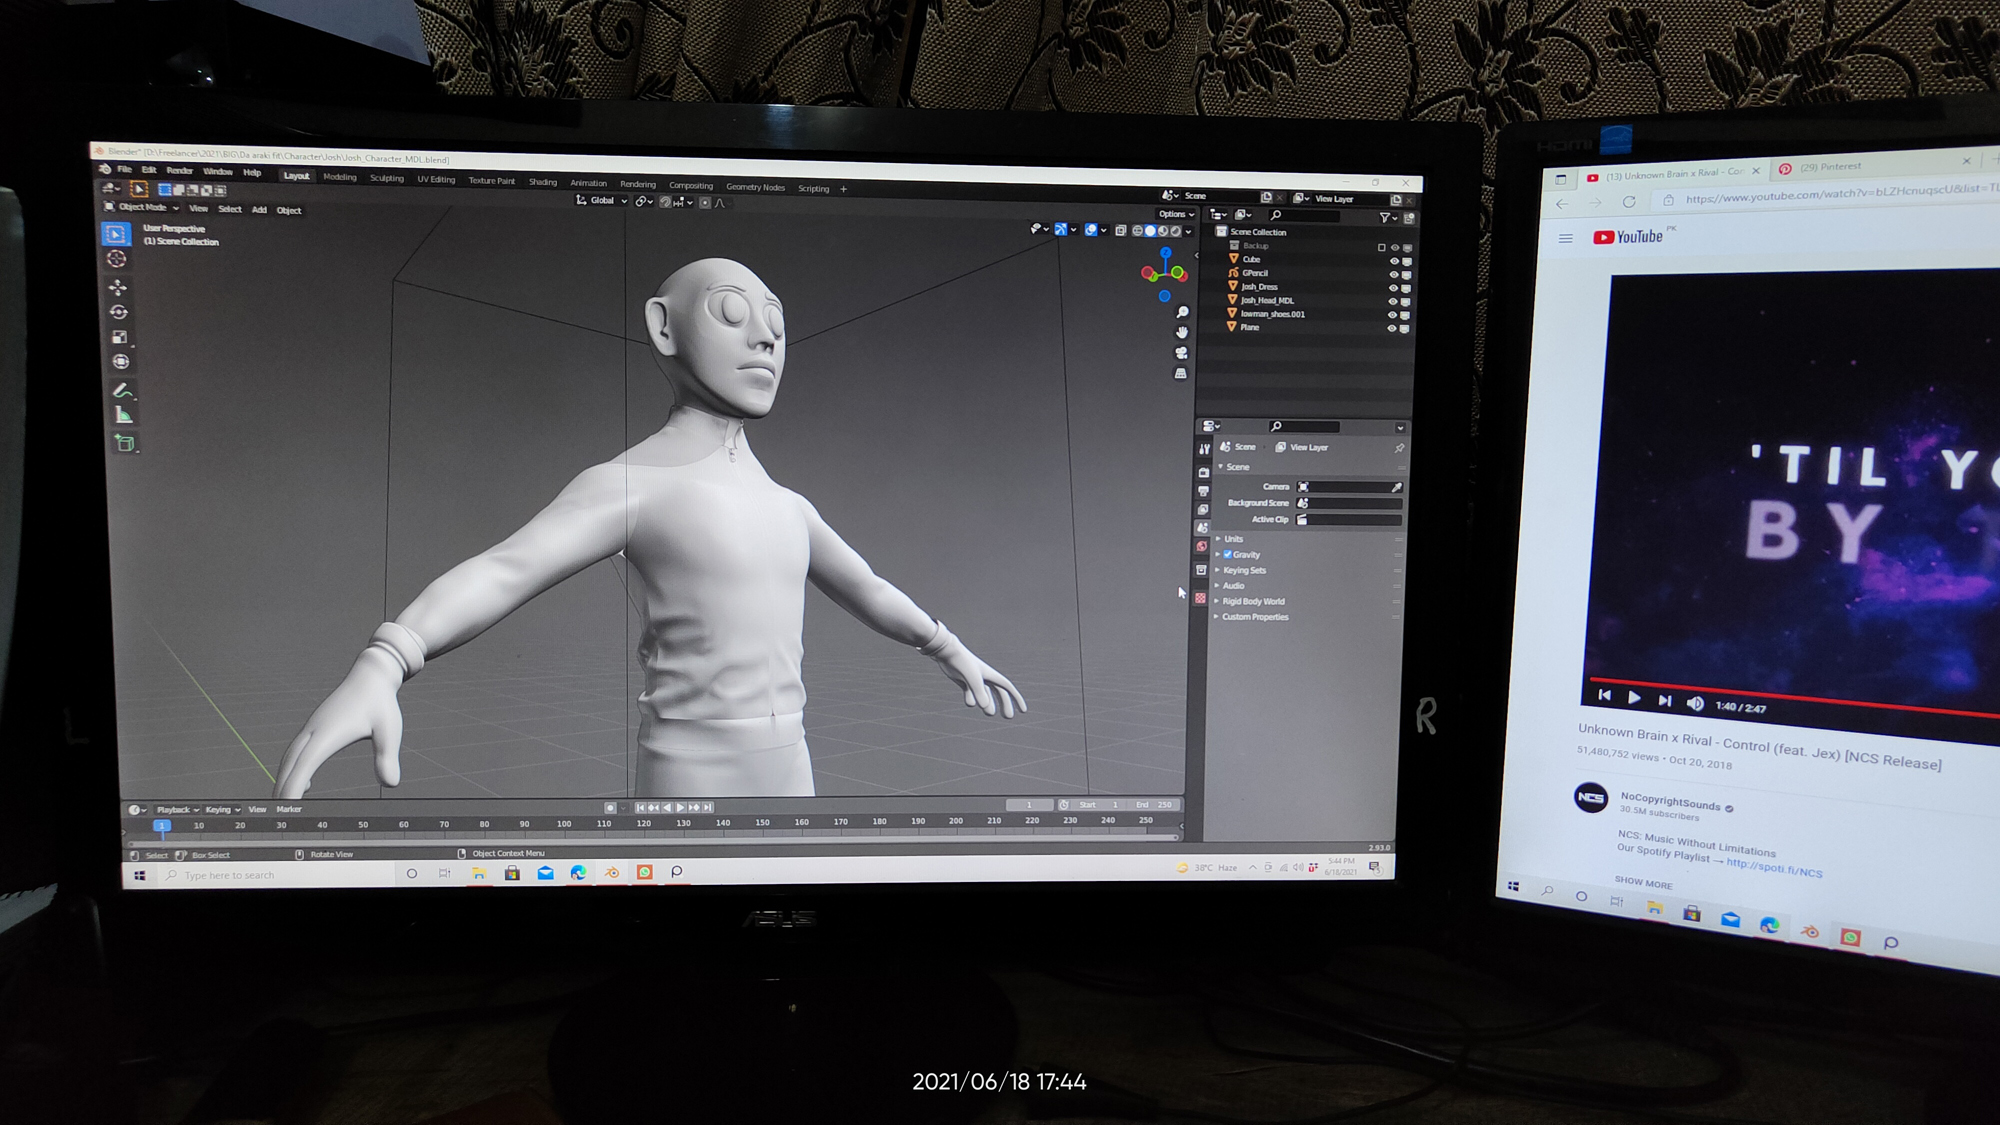Open the Object properties tab icon
Image resolution: width=2000 pixels, height=1125 pixels.
(x=1201, y=570)
